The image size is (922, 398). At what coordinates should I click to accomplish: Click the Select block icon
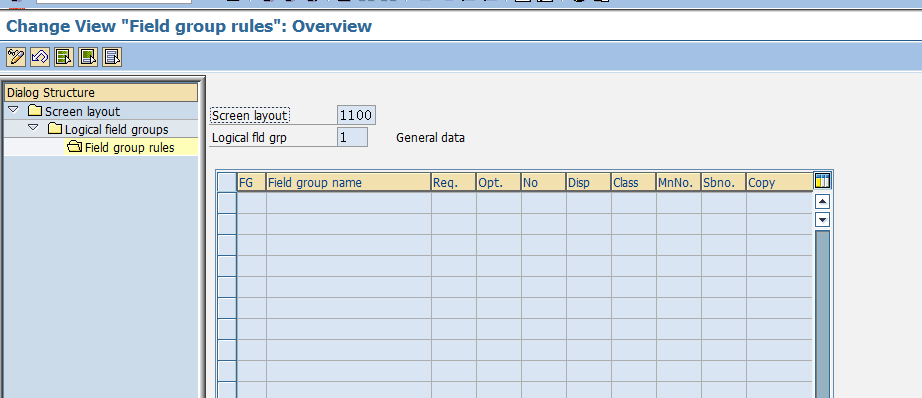[88, 57]
